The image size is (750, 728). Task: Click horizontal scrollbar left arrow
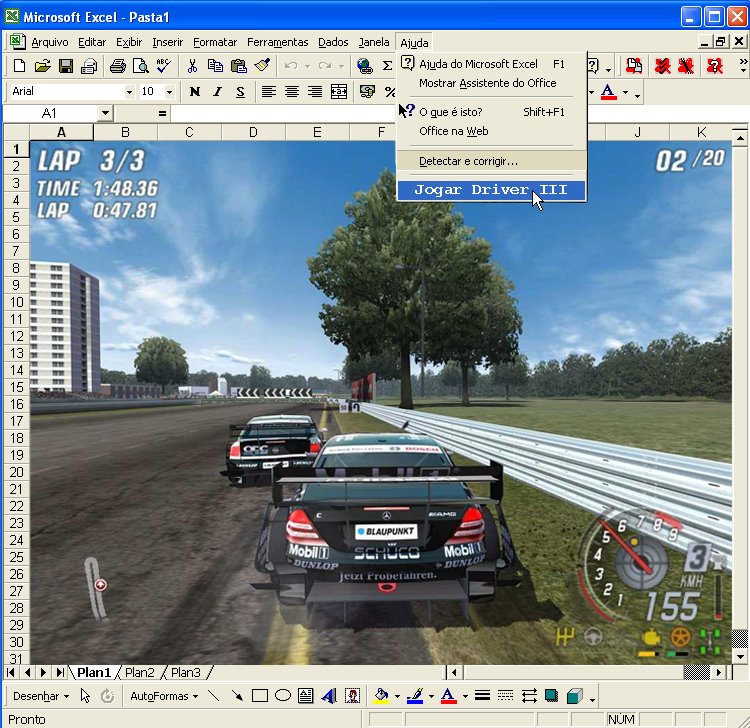pos(454,673)
